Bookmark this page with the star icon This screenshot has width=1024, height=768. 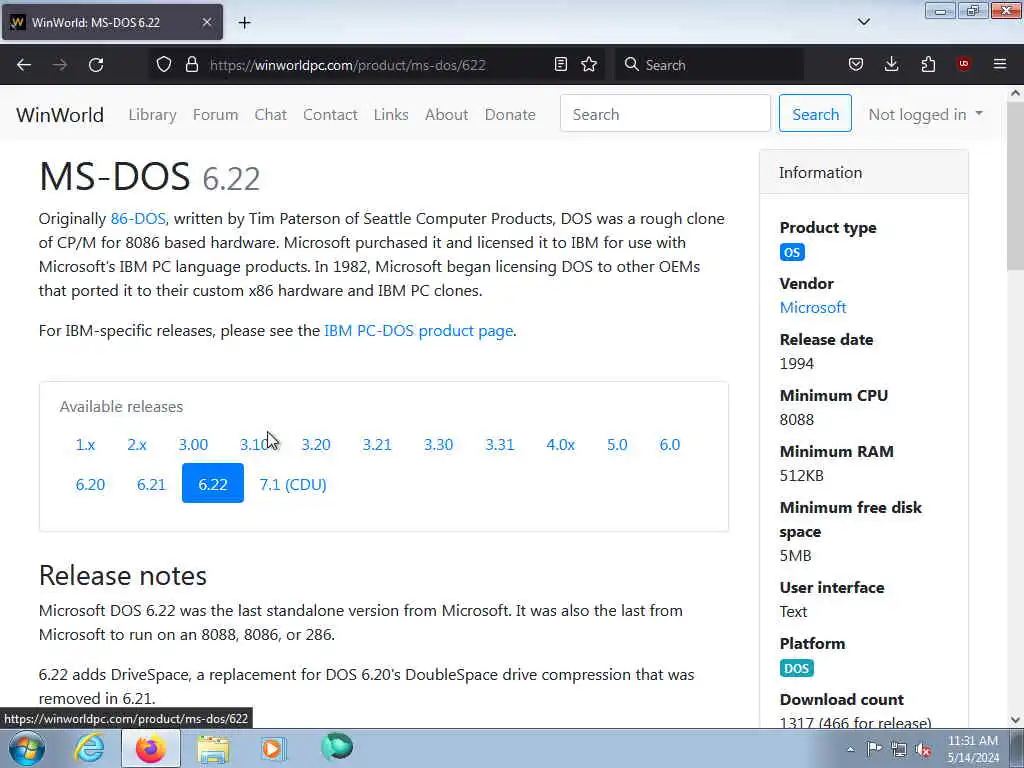(589, 64)
